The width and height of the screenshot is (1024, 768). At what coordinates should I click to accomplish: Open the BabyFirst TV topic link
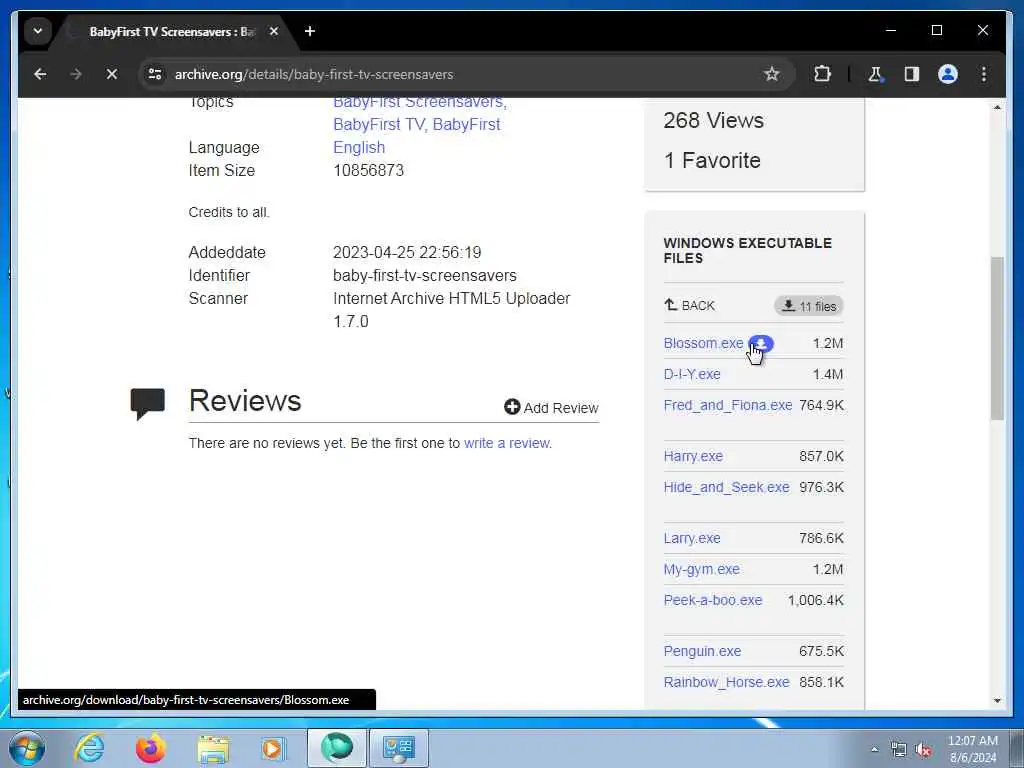379,125
